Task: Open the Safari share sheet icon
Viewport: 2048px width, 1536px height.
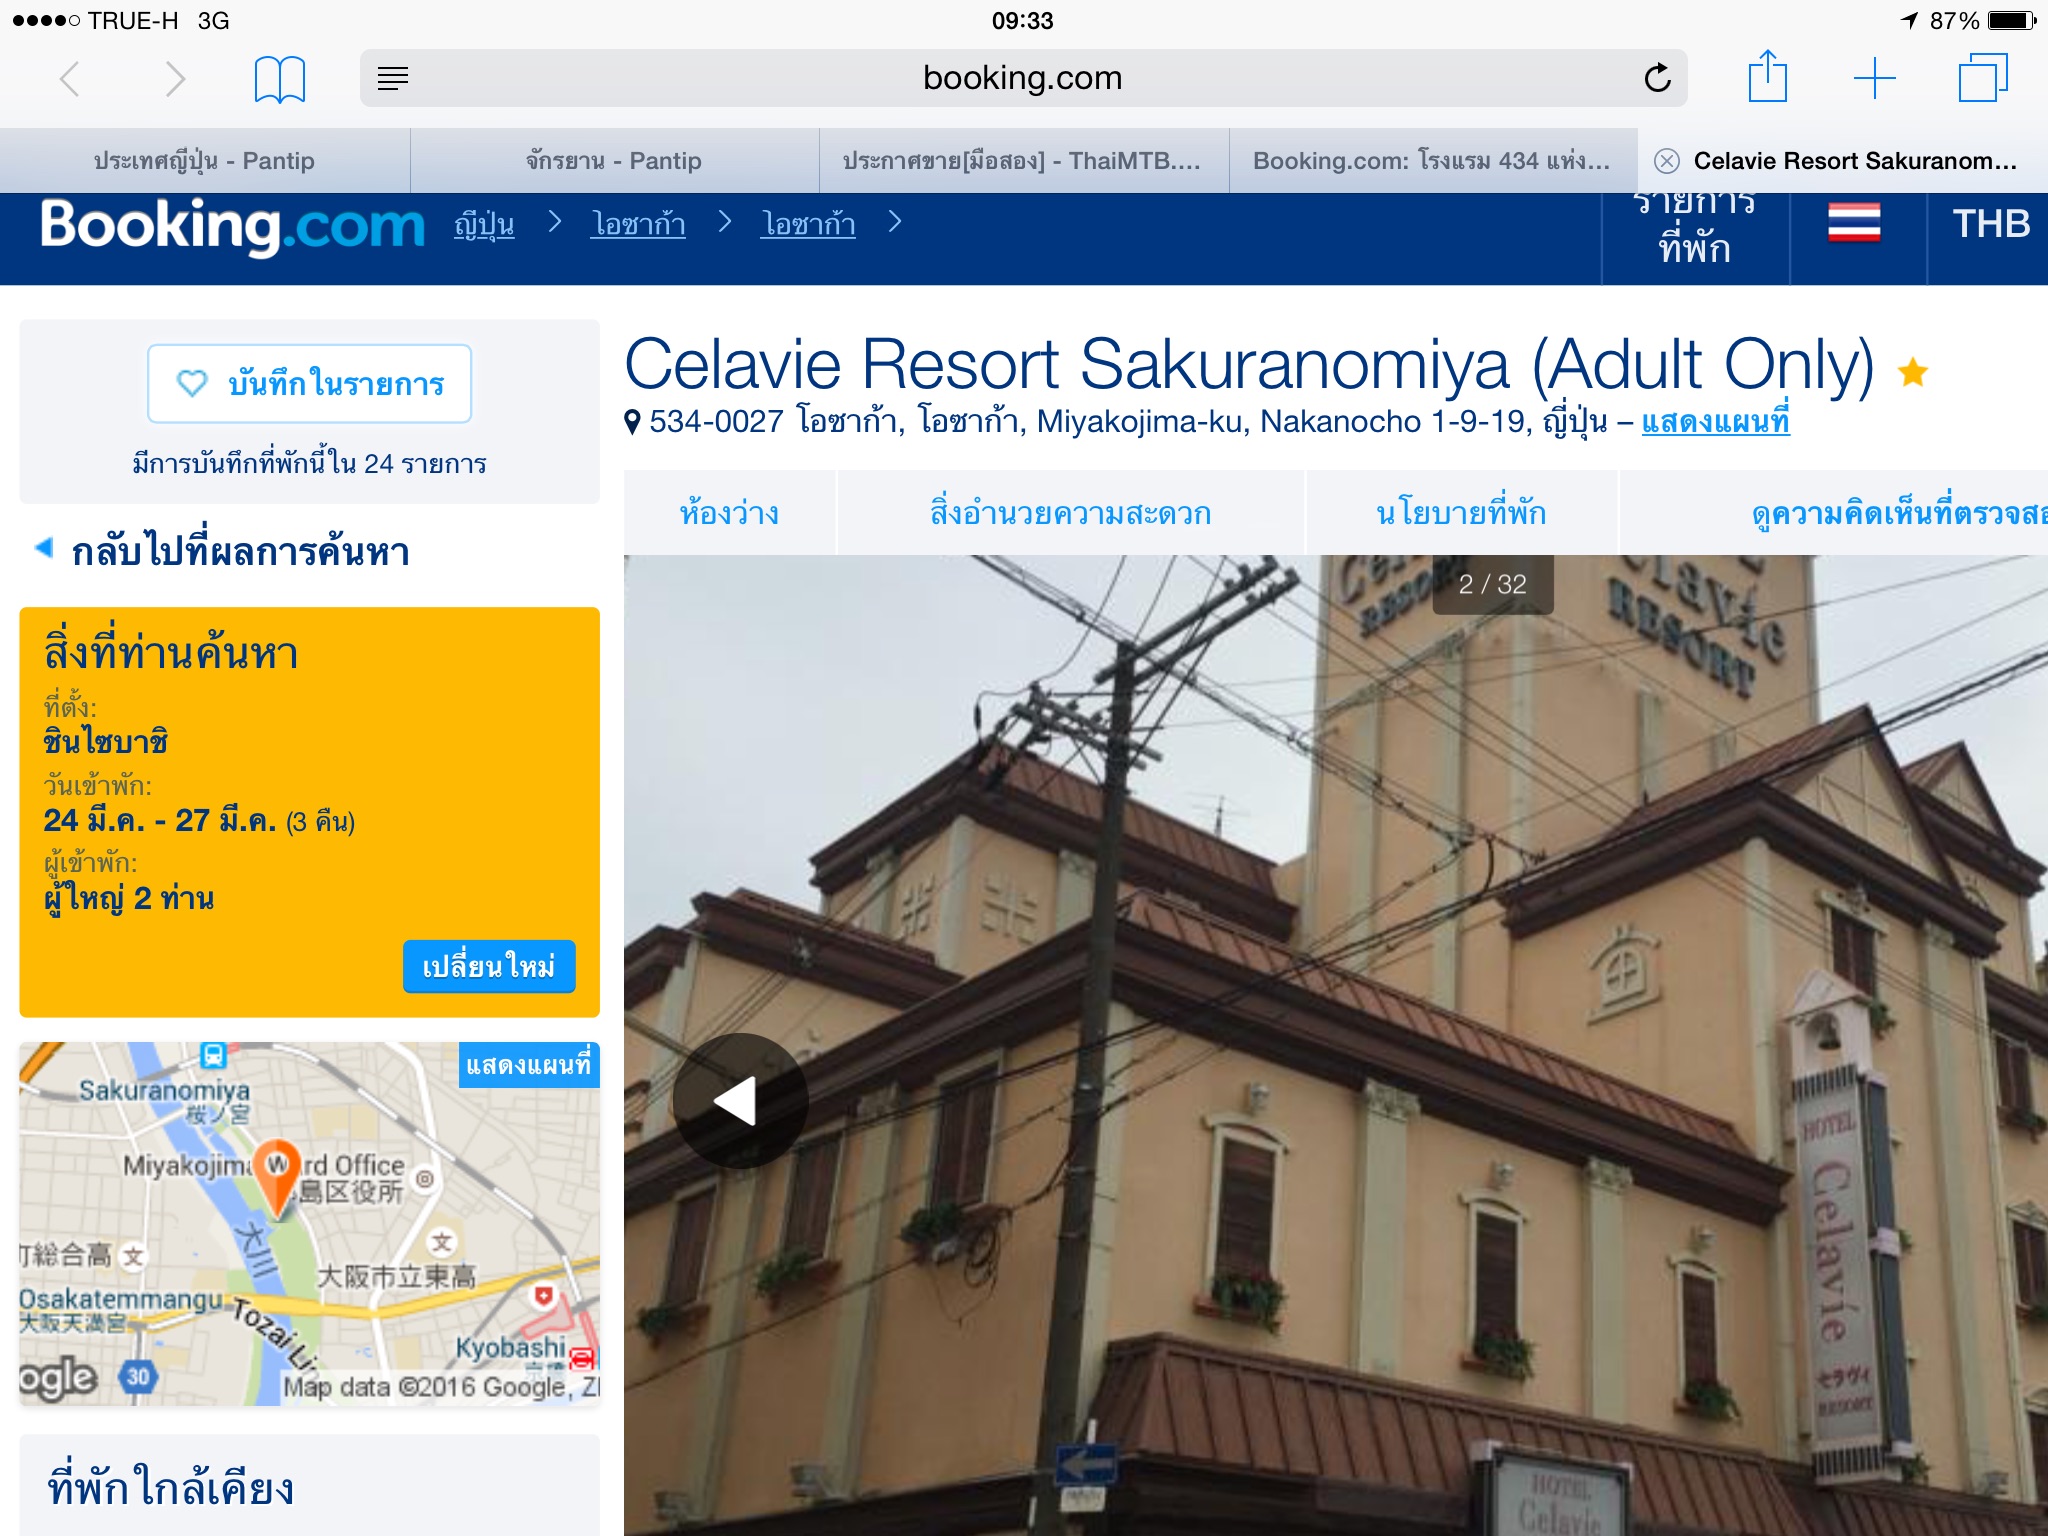Action: click(x=1767, y=76)
